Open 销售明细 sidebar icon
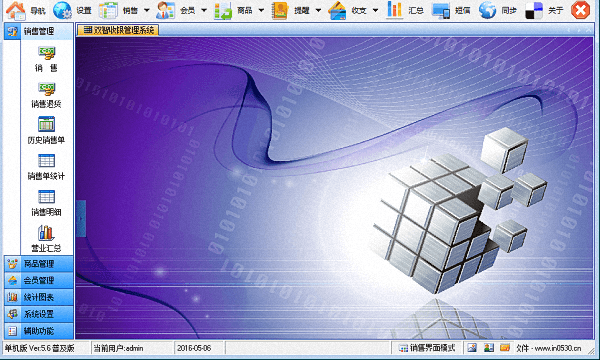Viewport: 600px width, 360px height. click(46, 197)
